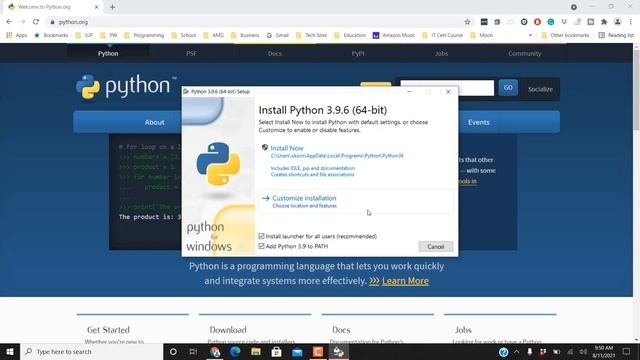Cancel the Python setup
Viewport: 640px width, 360px height.
pos(436,247)
